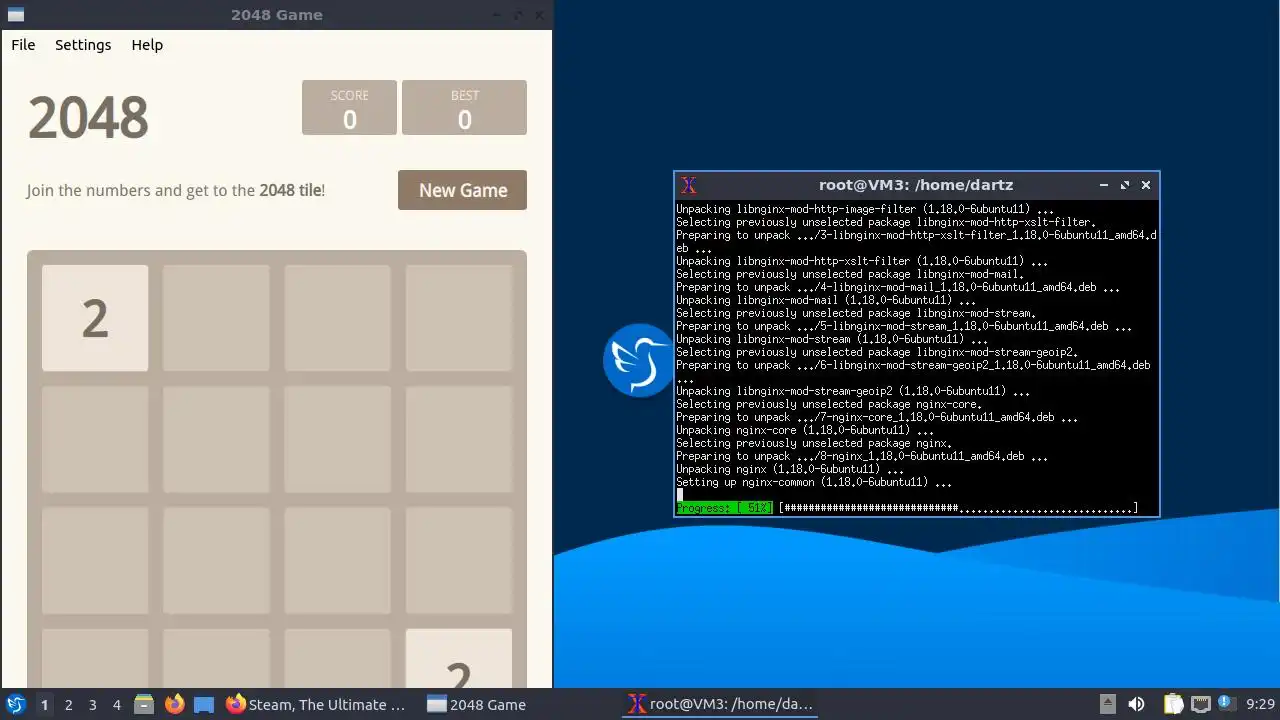The image size is (1280, 720).
Task: Click the show desktop icon in taskbar
Action: [204, 704]
